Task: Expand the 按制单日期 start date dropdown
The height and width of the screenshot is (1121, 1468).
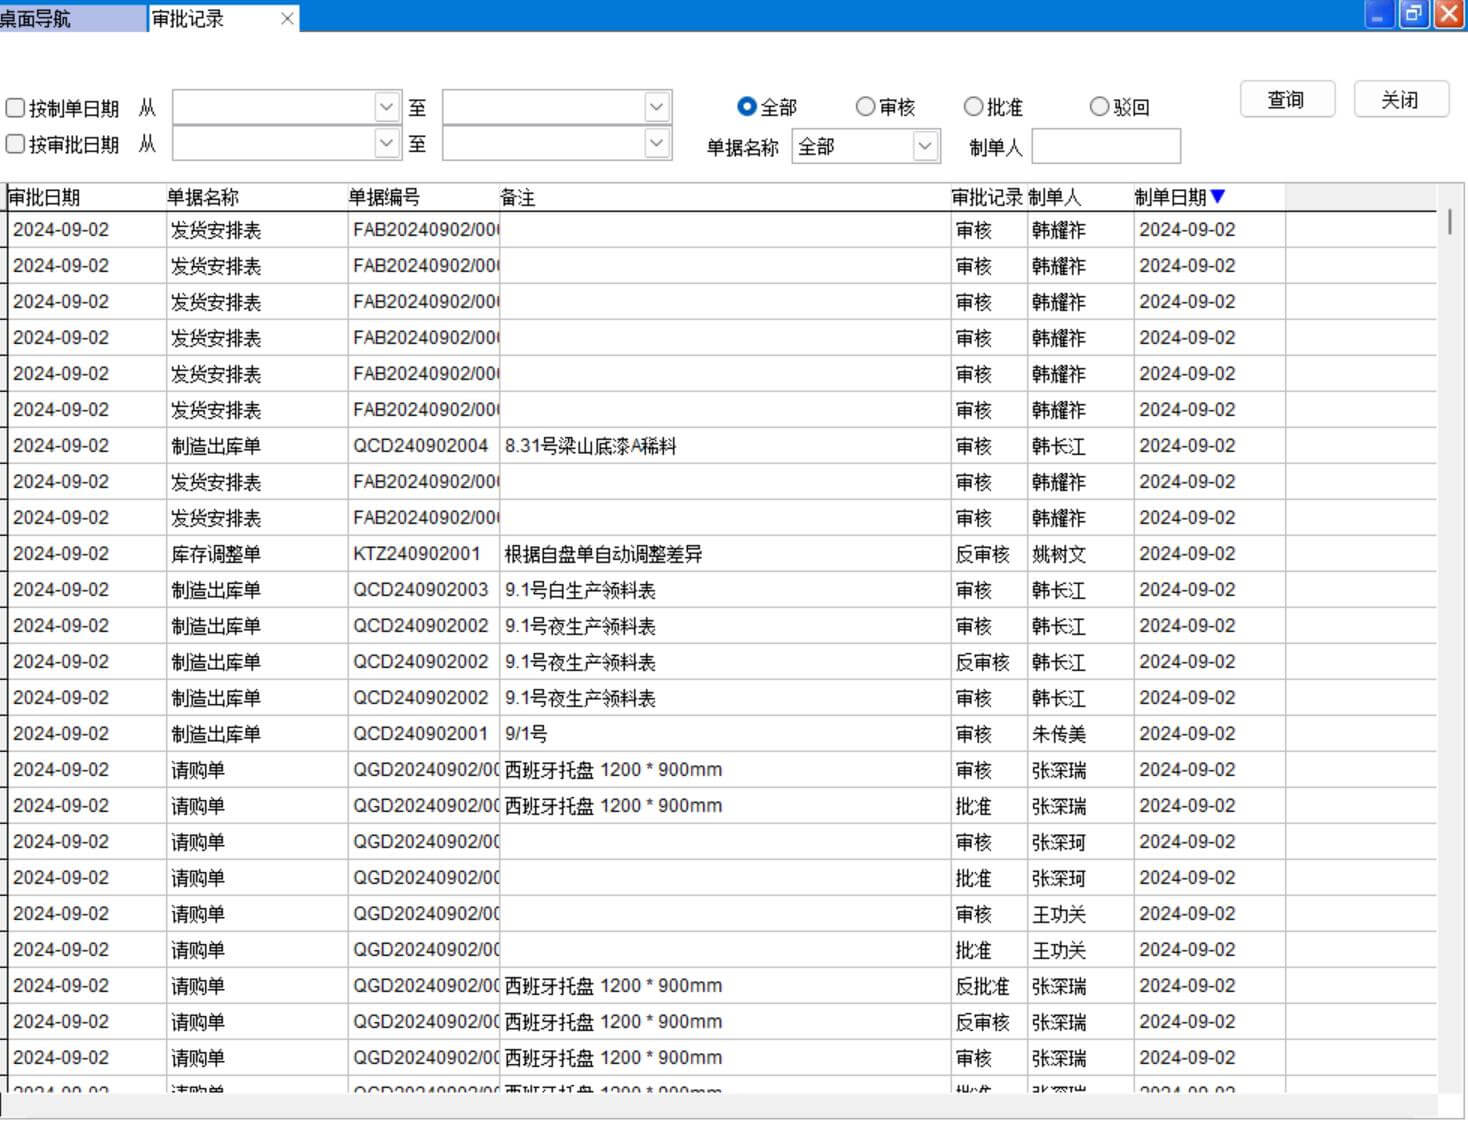Action: point(387,106)
